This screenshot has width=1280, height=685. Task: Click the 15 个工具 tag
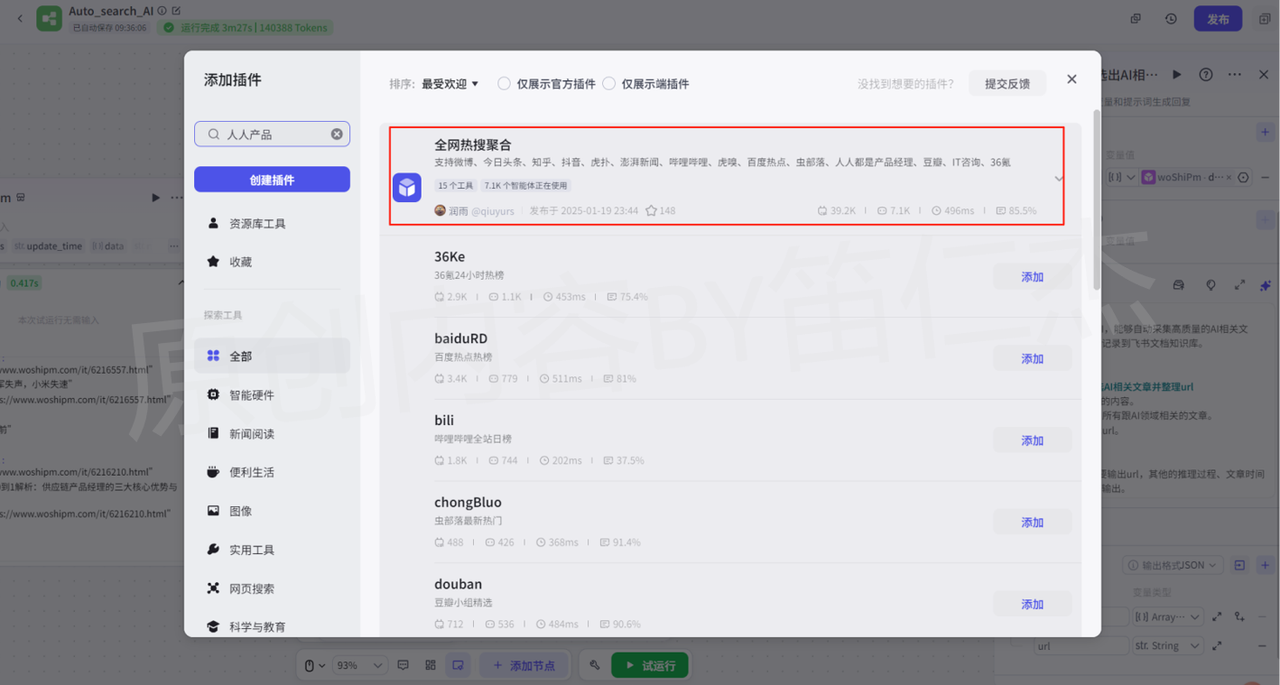pos(455,186)
